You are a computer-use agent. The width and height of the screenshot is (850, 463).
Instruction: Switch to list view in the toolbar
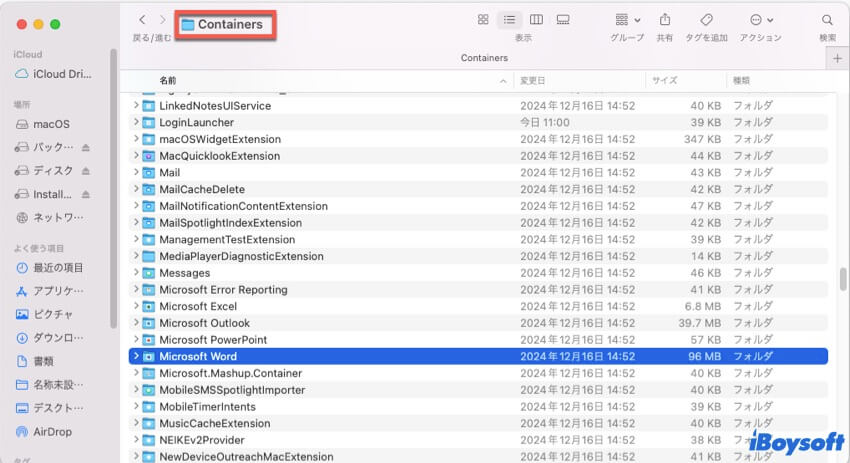(x=509, y=20)
